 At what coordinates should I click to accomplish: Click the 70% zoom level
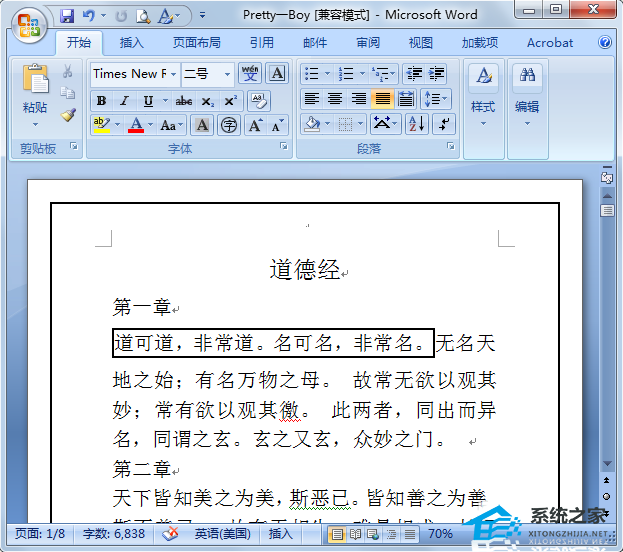[x=440, y=534]
